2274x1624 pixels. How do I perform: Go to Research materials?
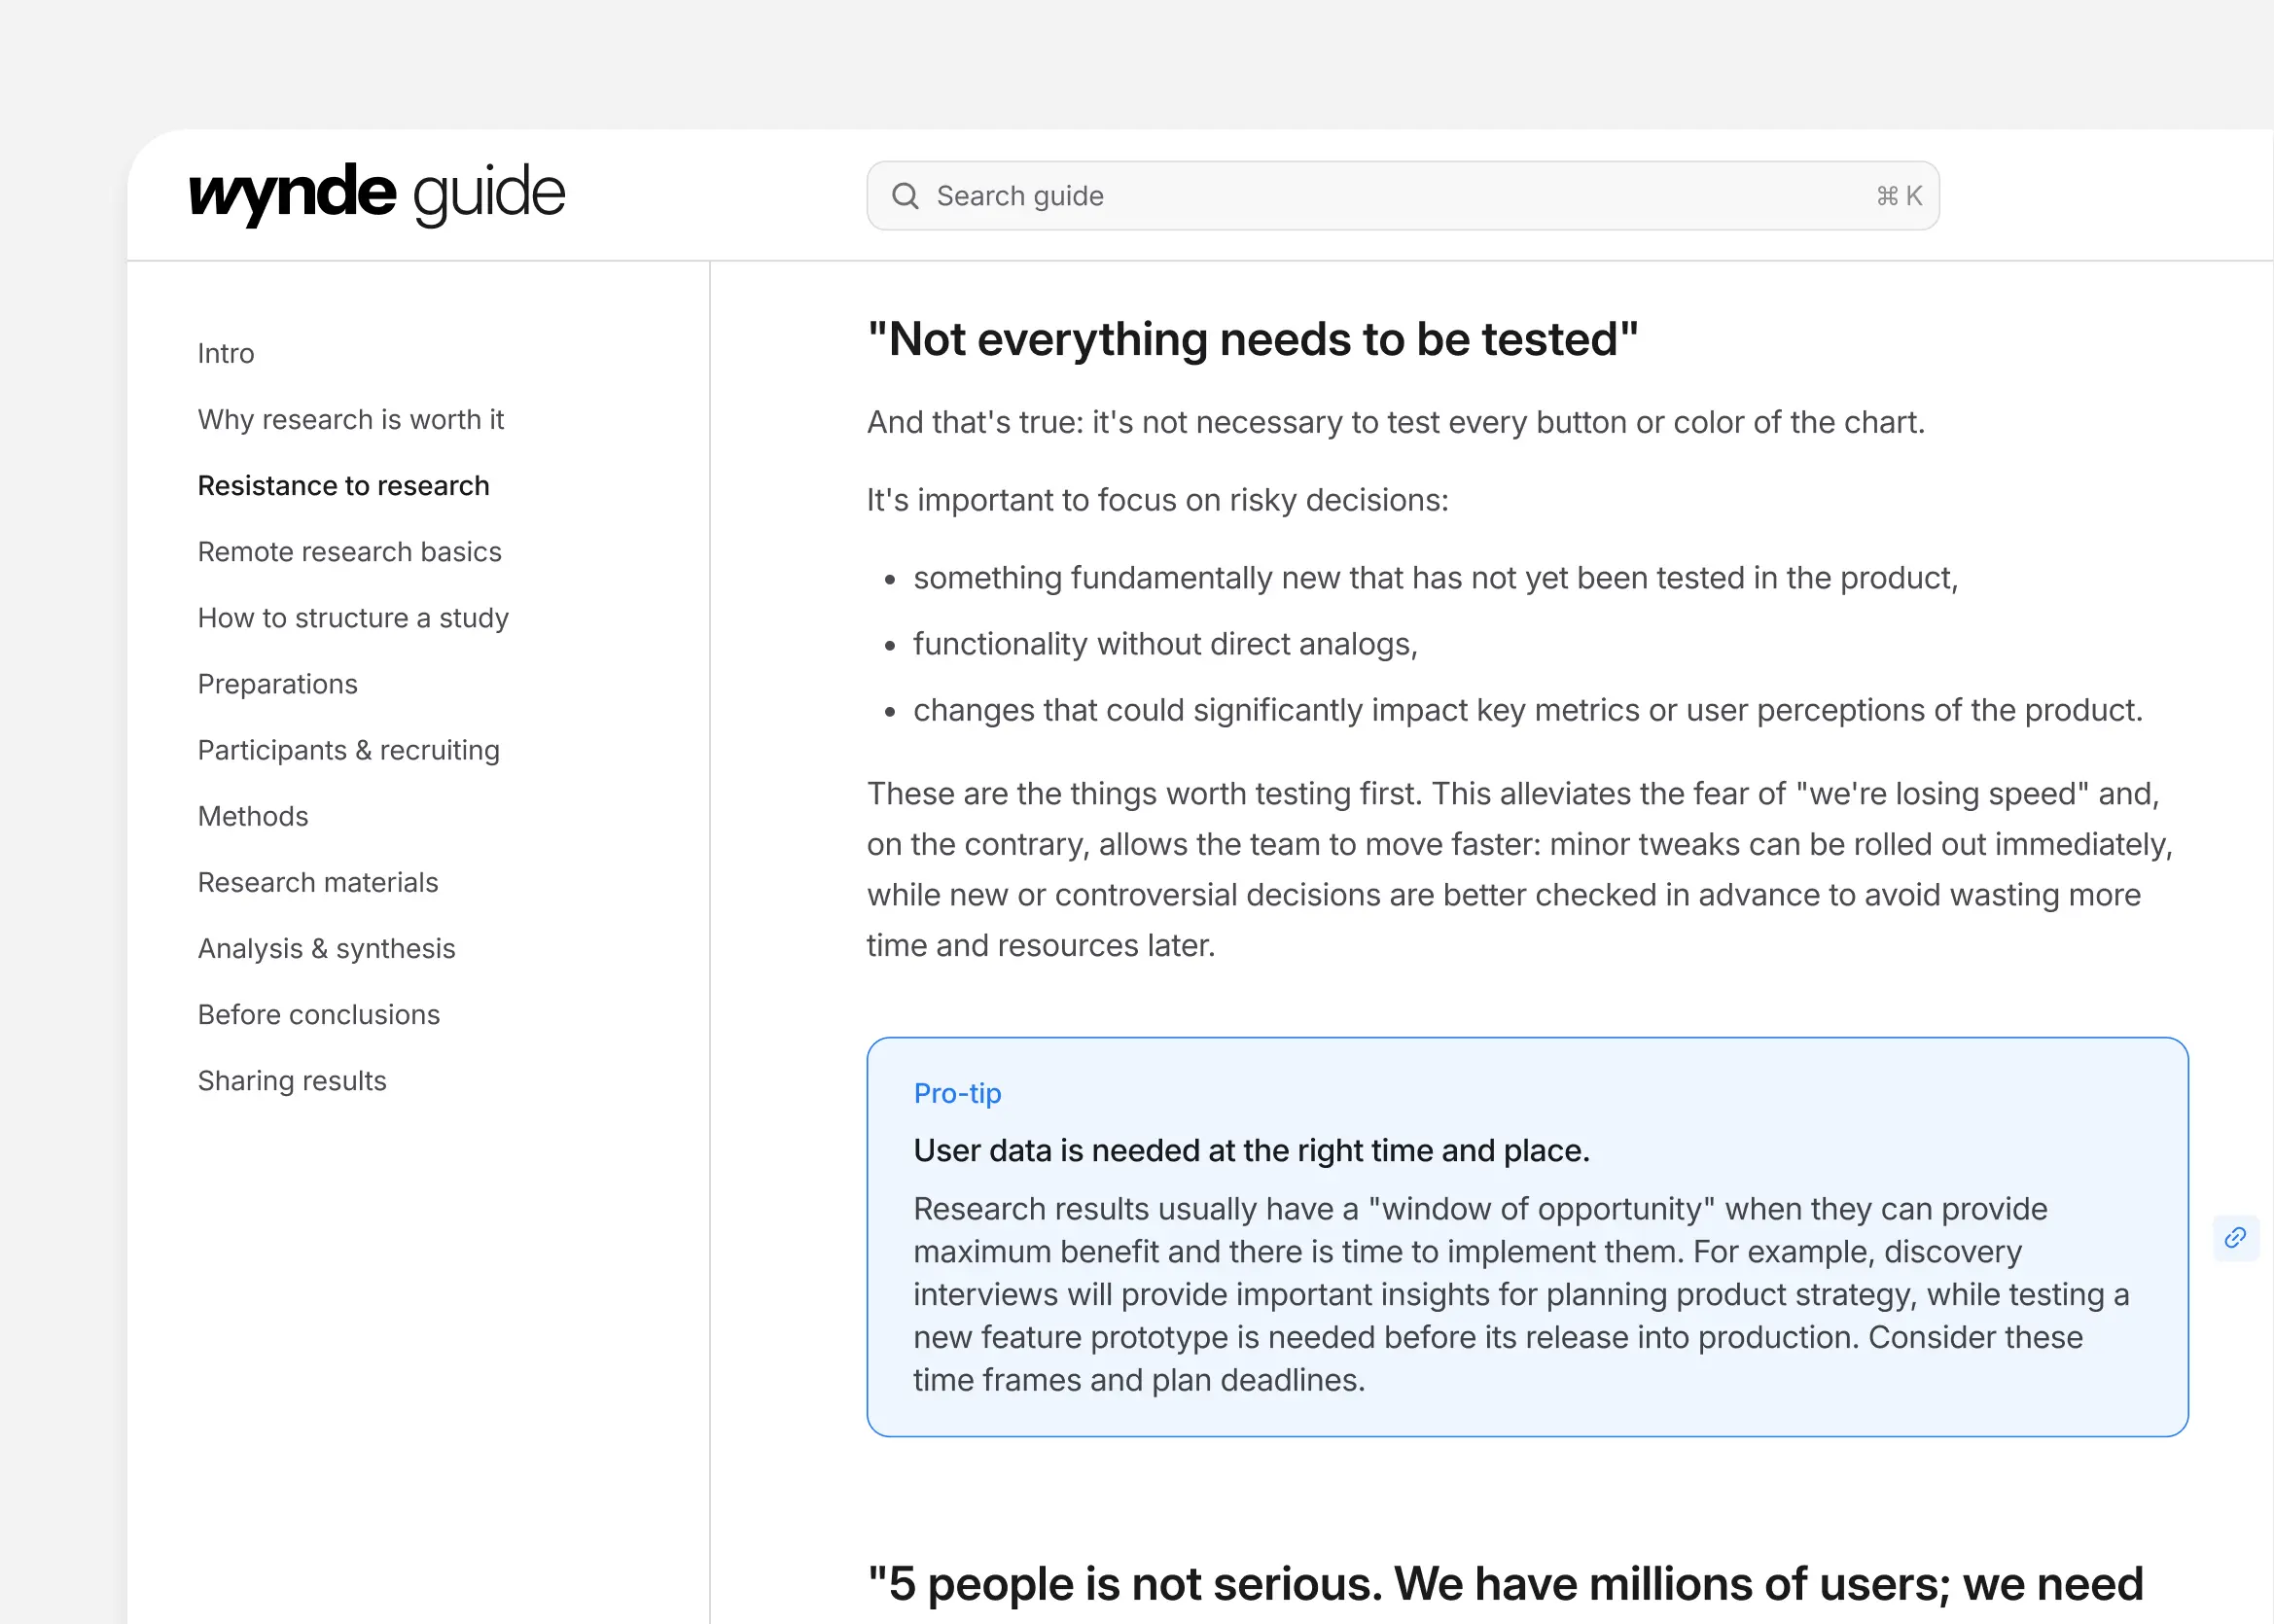[318, 882]
